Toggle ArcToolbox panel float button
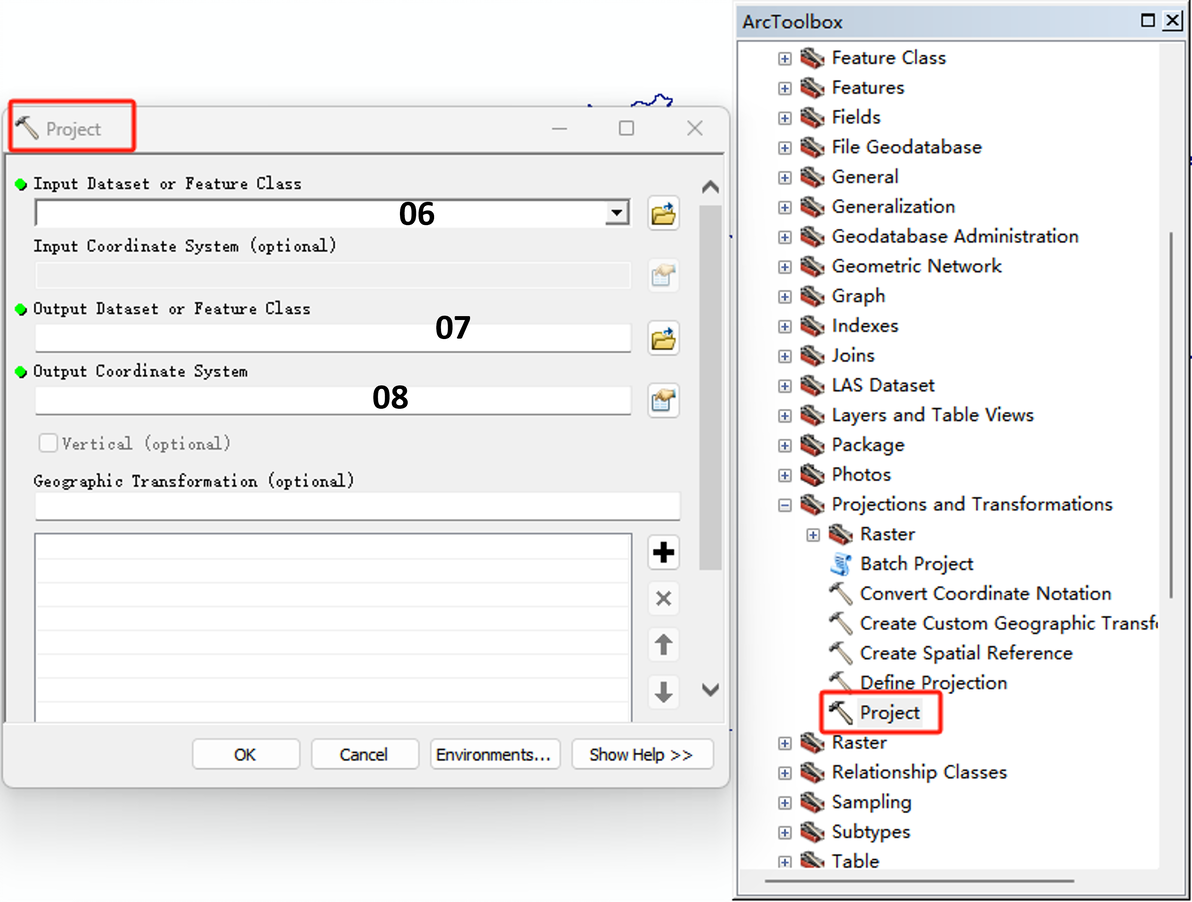Viewport: 1192px width, 902px height. pos(1148,21)
